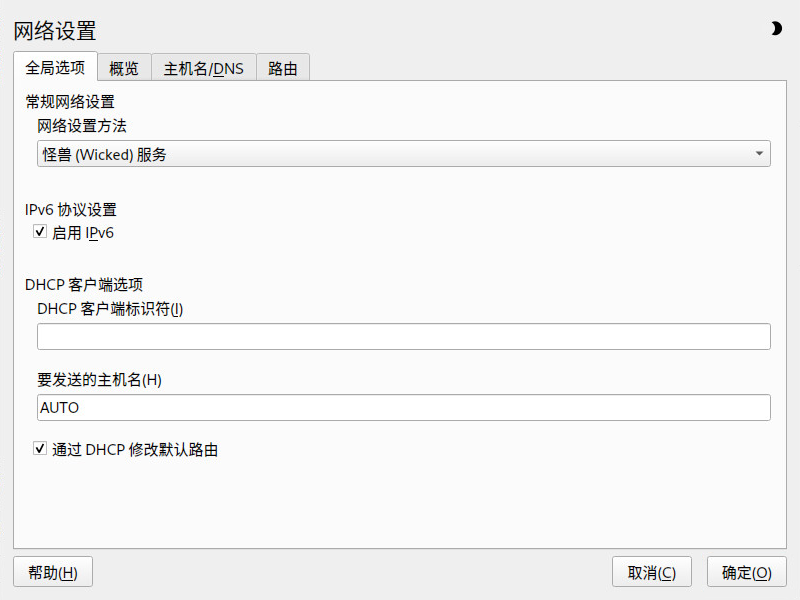Click the 通过 DHCP 修改默认路由 label text

click(135, 450)
